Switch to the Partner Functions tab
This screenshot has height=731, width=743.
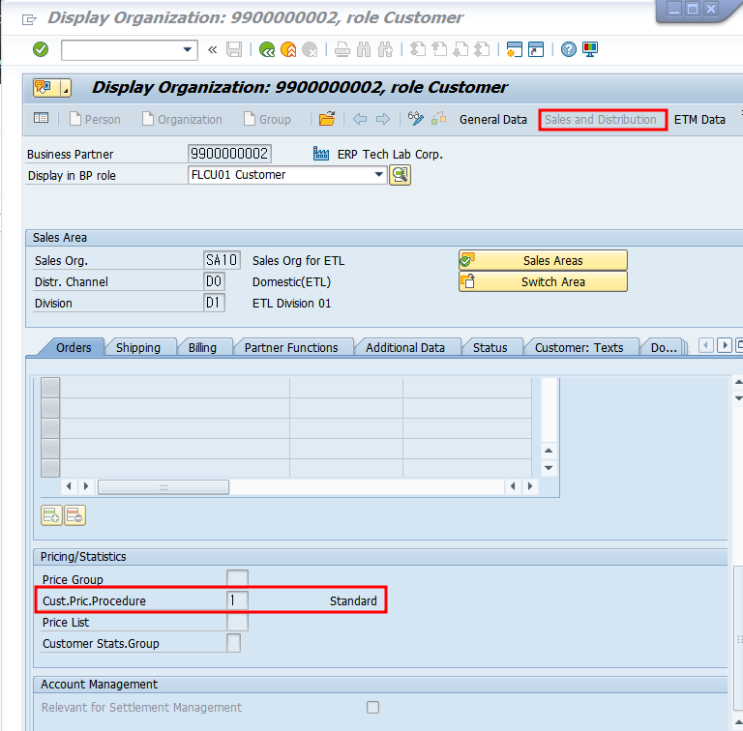pyautogui.click(x=291, y=348)
